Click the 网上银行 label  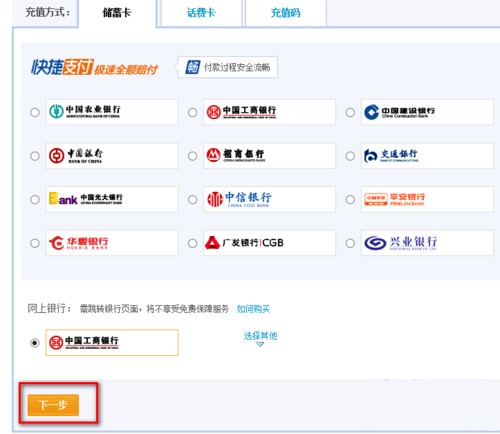[49, 308]
